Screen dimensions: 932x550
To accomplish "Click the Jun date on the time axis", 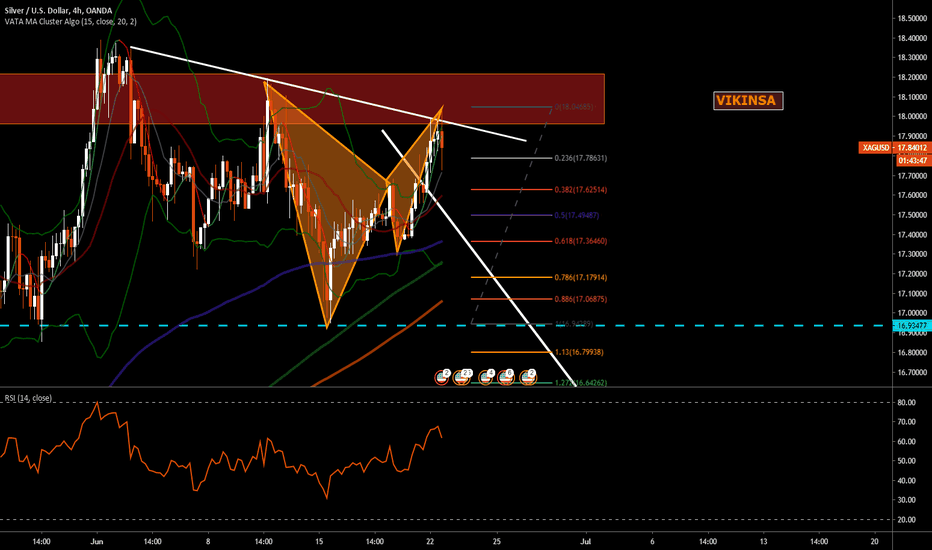I will [97, 542].
